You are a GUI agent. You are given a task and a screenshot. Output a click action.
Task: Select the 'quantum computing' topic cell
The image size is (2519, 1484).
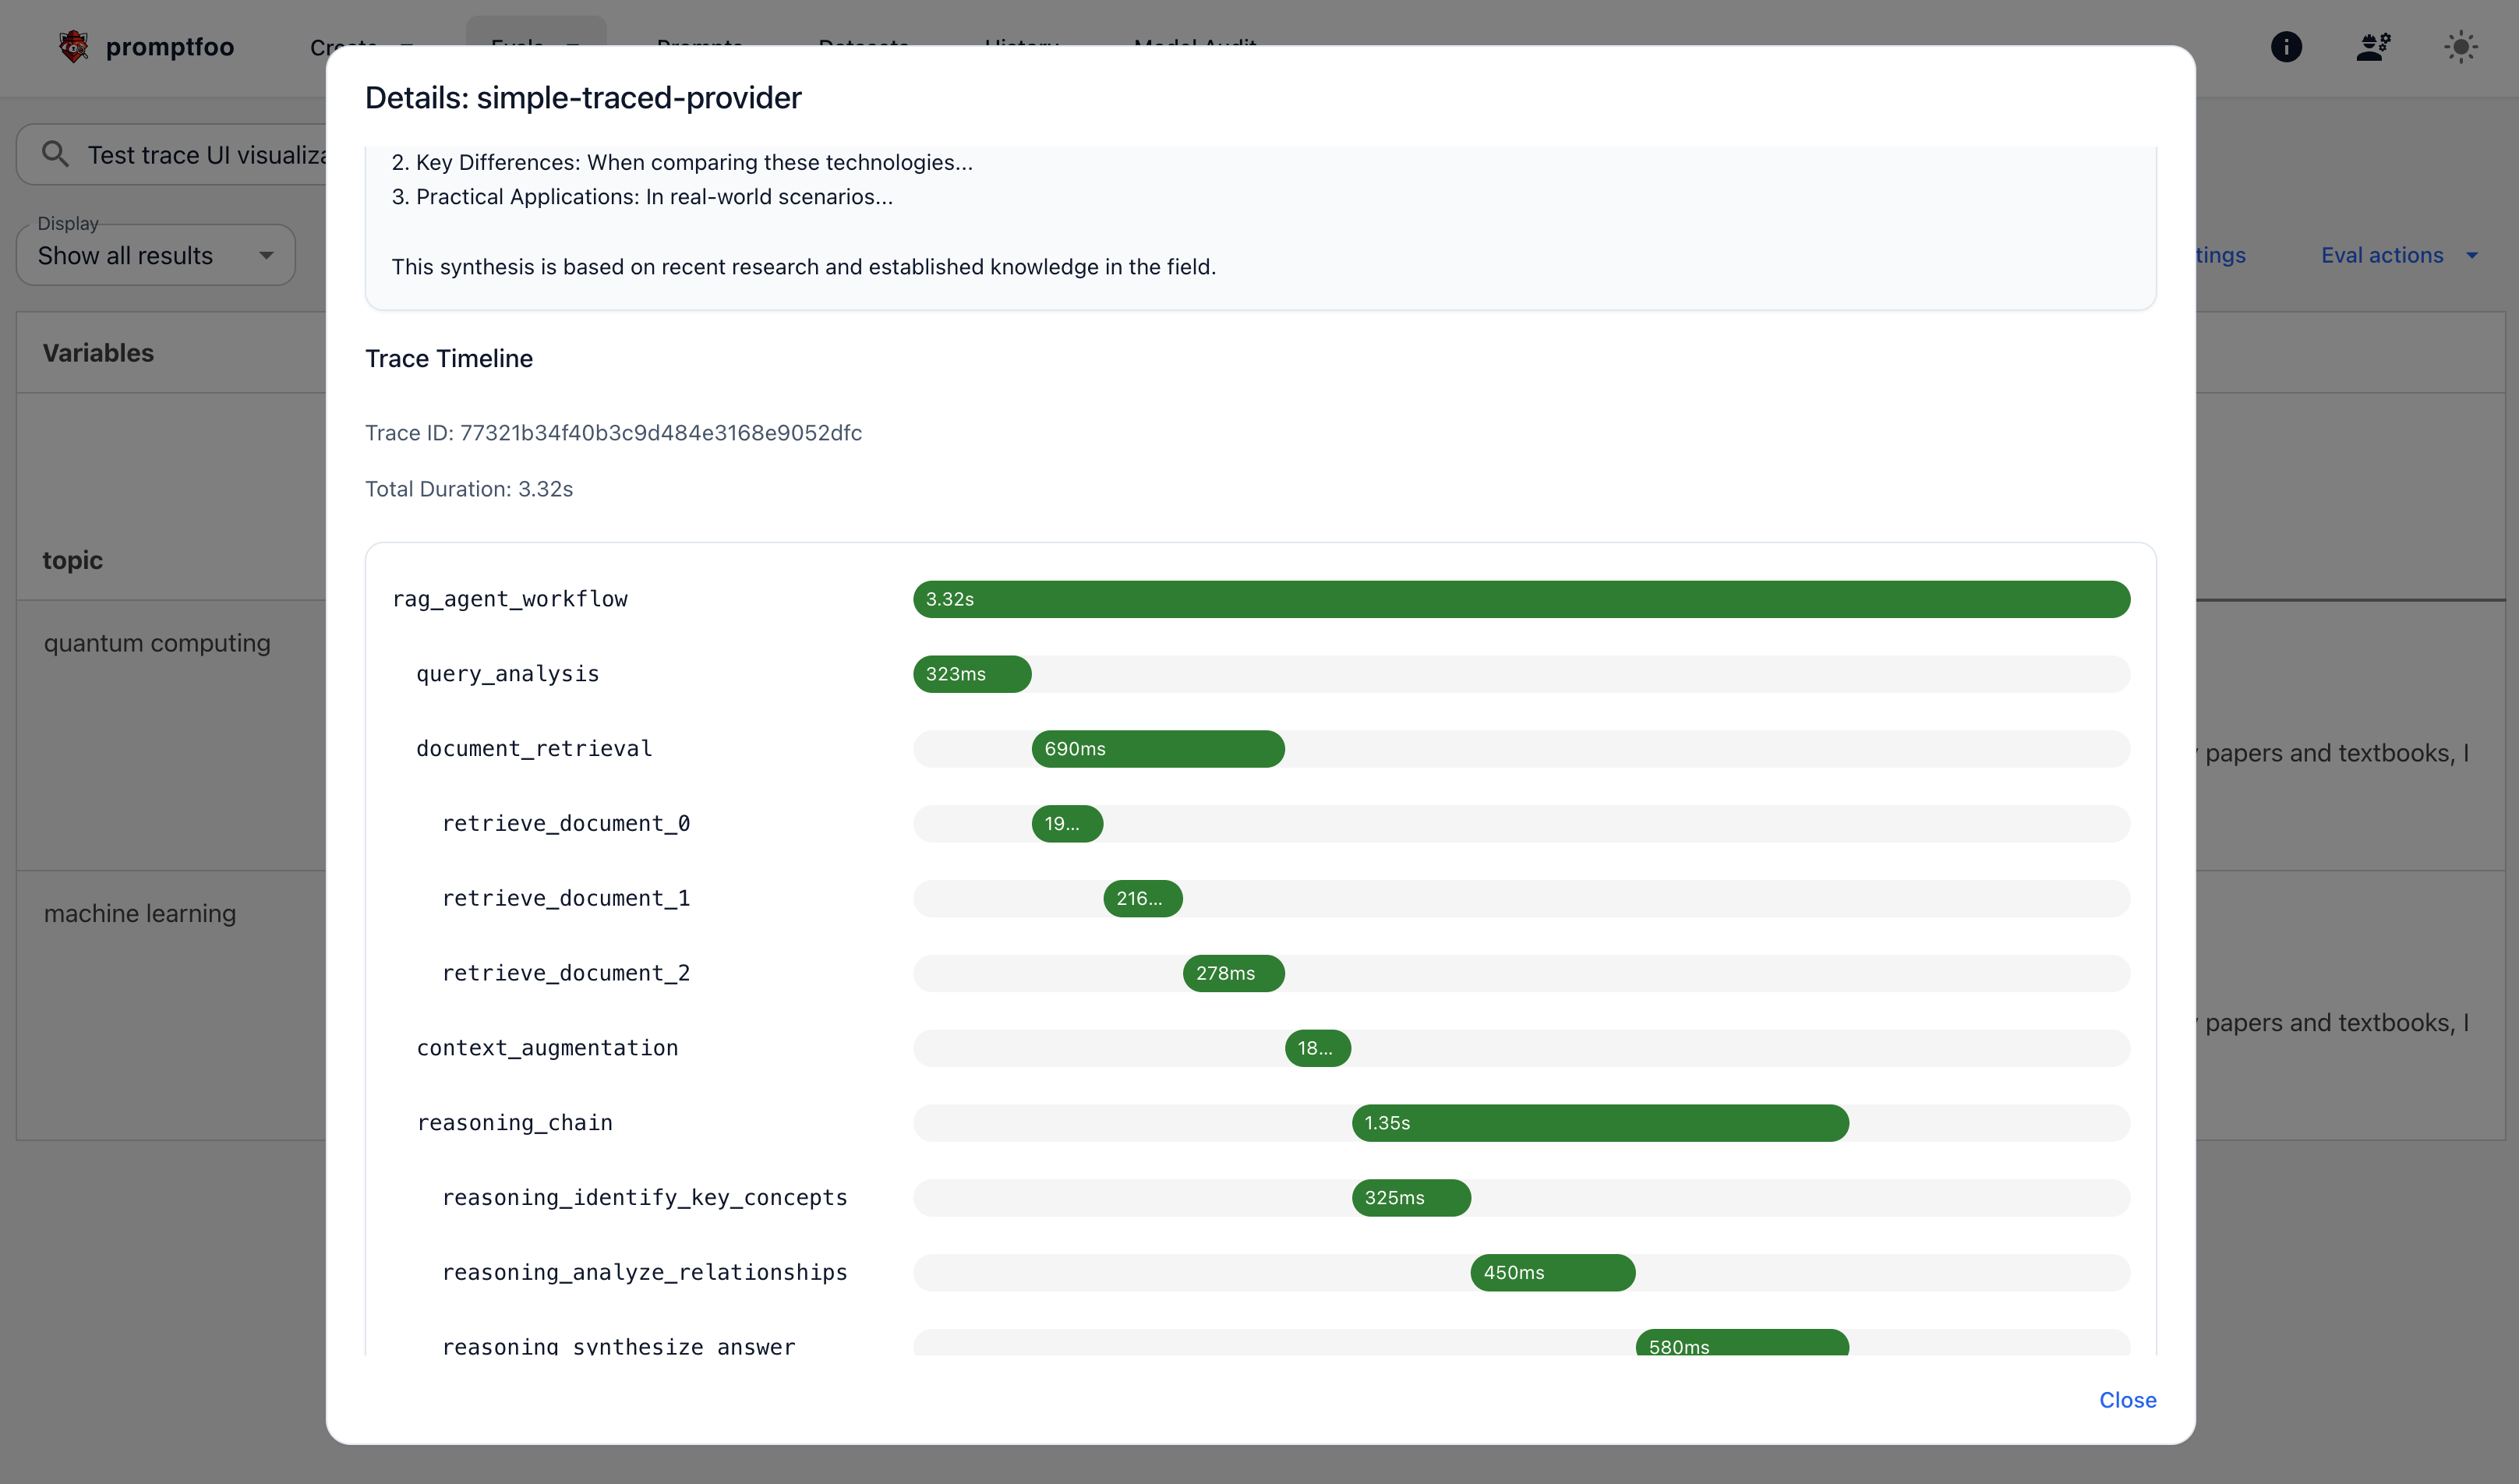(157, 642)
